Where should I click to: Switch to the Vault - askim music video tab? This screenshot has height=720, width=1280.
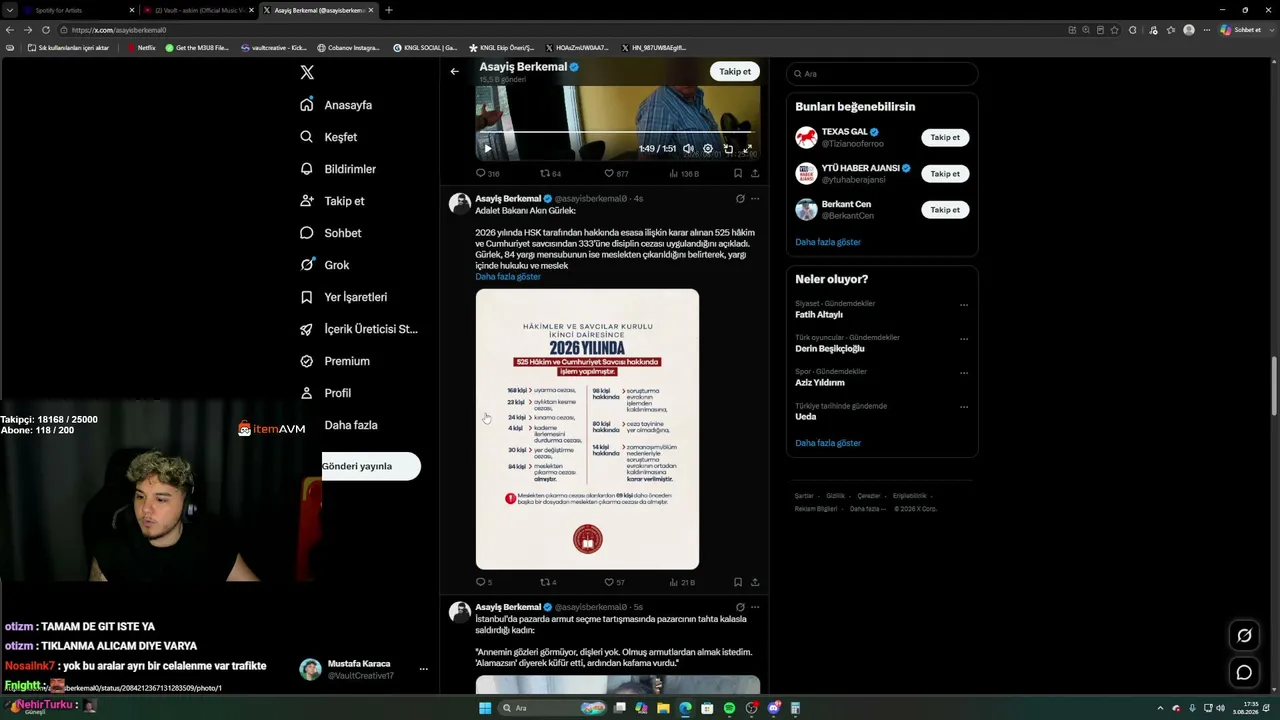198,10
